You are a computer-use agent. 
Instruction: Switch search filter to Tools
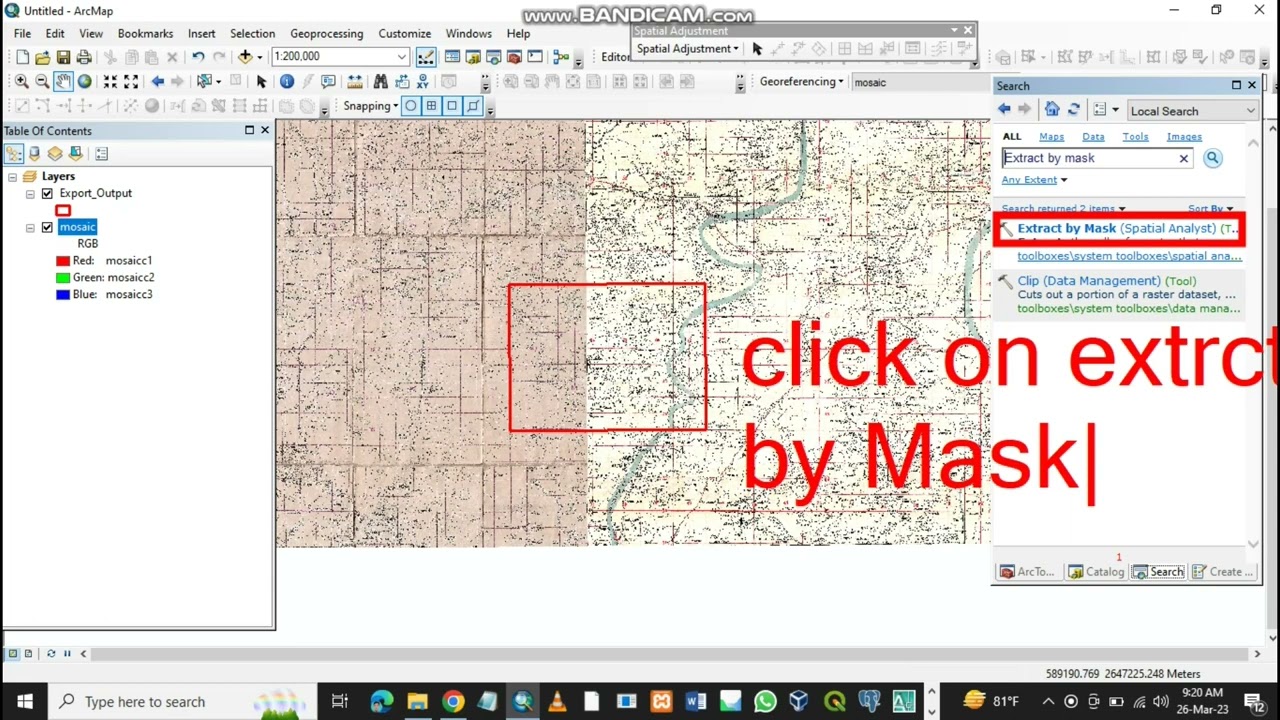click(x=1135, y=137)
